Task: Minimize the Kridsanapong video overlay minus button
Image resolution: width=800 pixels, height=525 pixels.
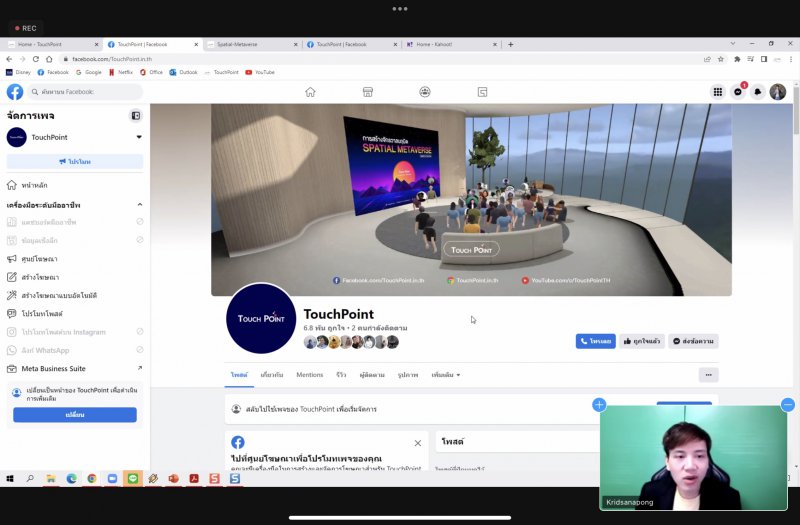Action: pyautogui.click(x=788, y=405)
